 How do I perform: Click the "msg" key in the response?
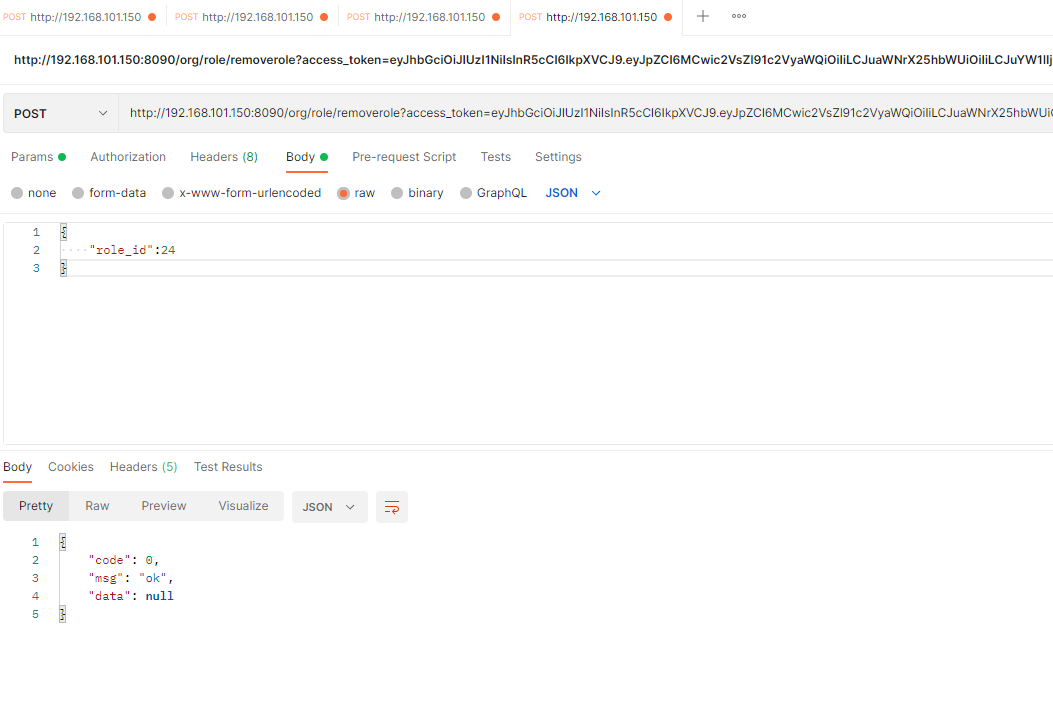click(x=105, y=579)
